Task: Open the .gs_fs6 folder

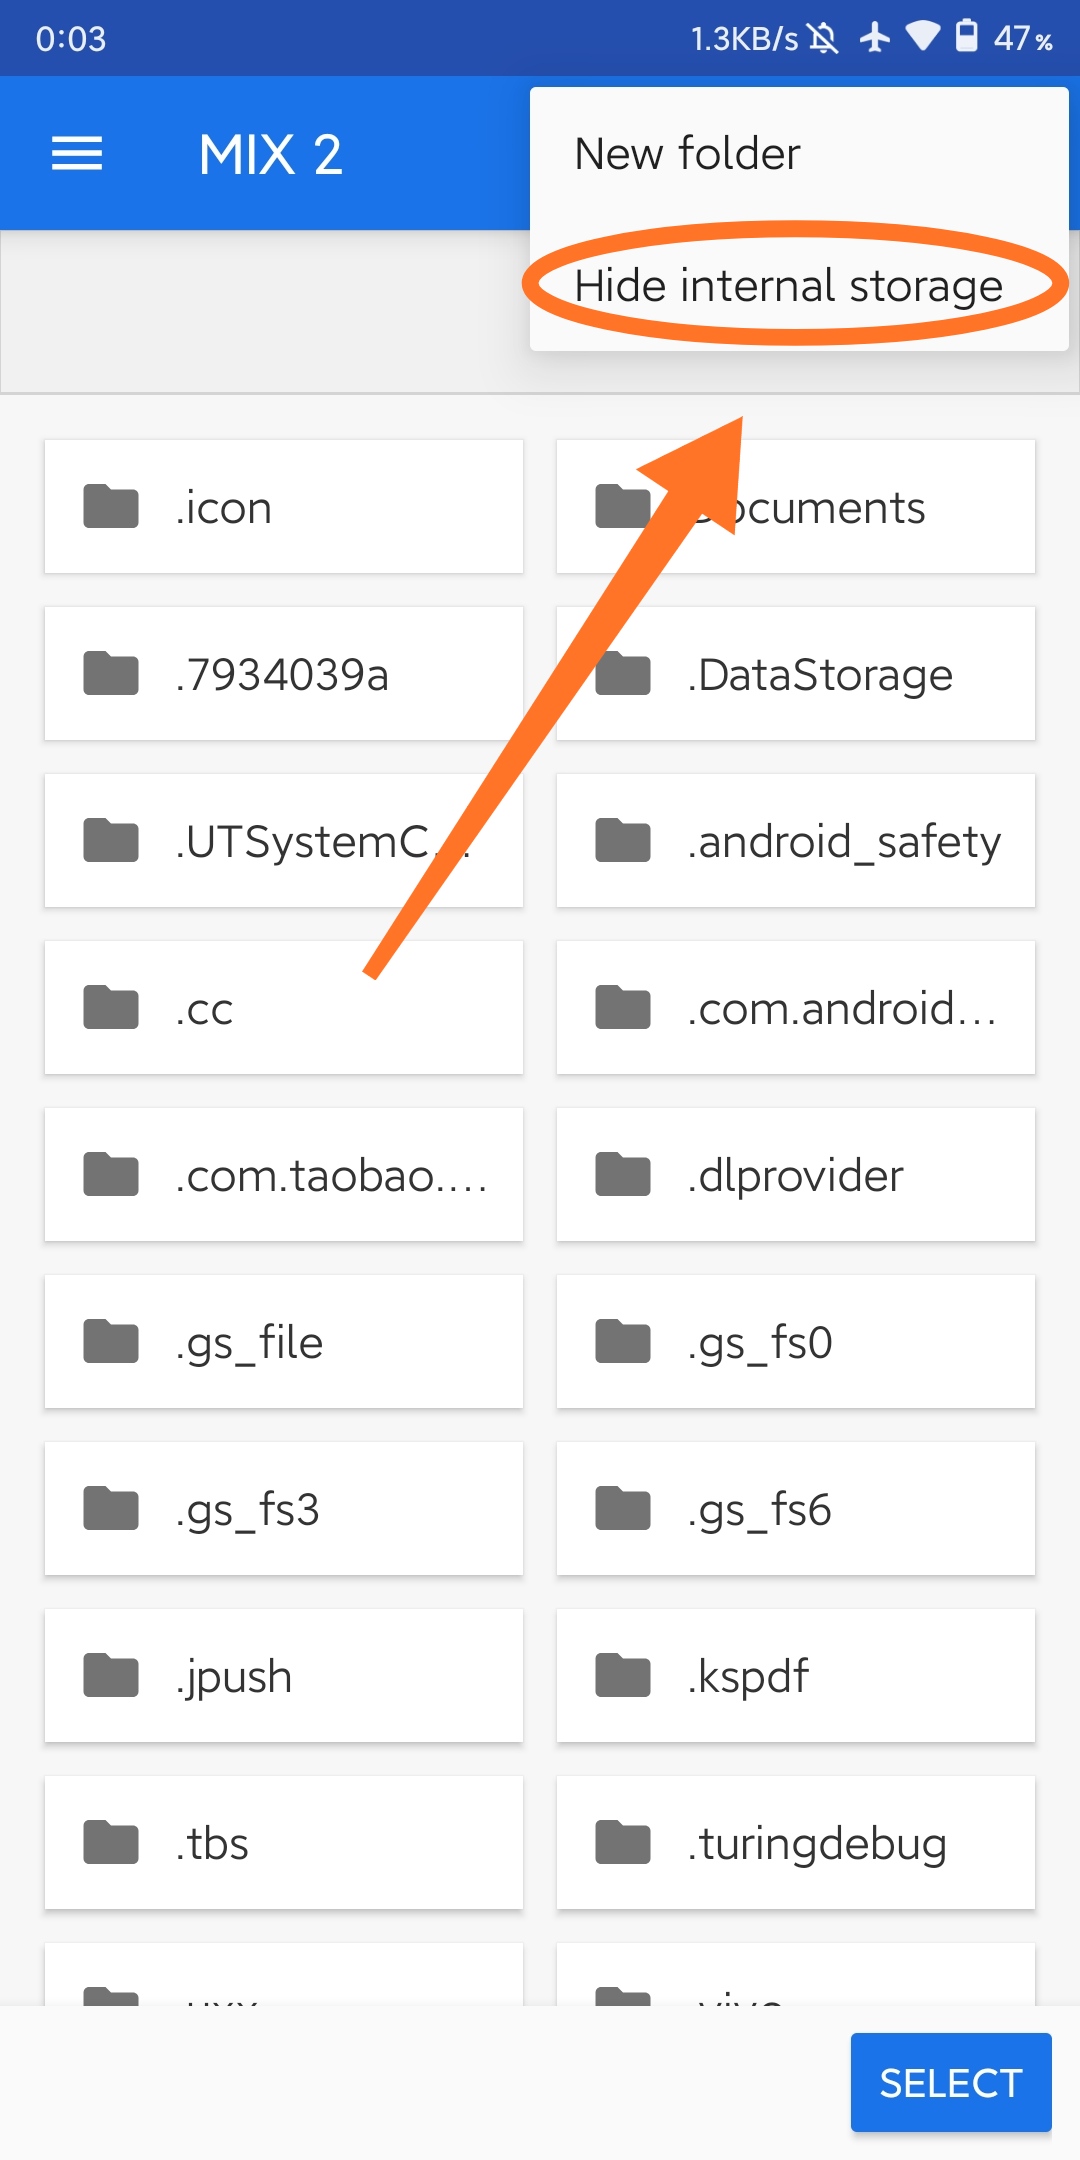Action: point(796,1509)
